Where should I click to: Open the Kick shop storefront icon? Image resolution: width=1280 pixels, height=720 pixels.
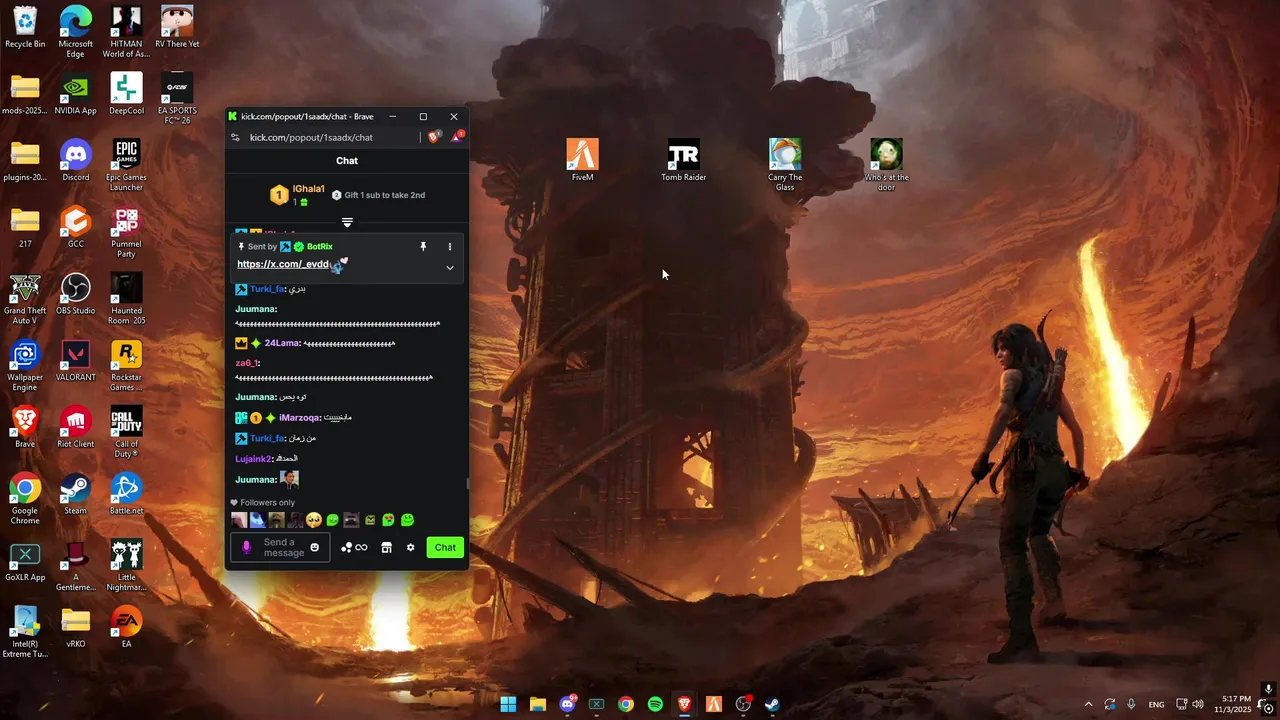tap(386, 548)
